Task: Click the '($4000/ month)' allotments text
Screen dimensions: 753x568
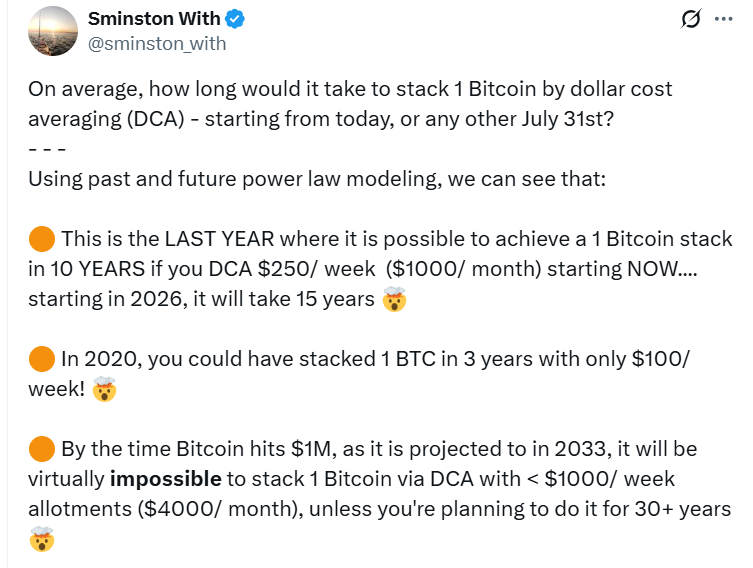Action: tap(220, 509)
